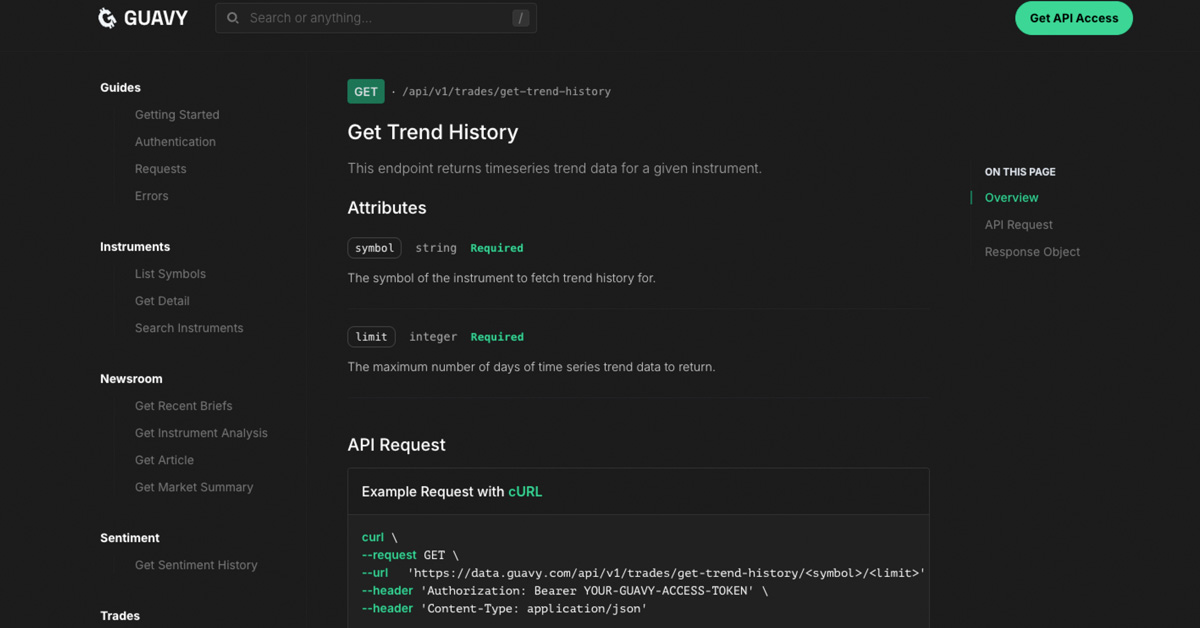Jump to the API Request section
The width and height of the screenshot is (1200, 628).
[1018, 225]
